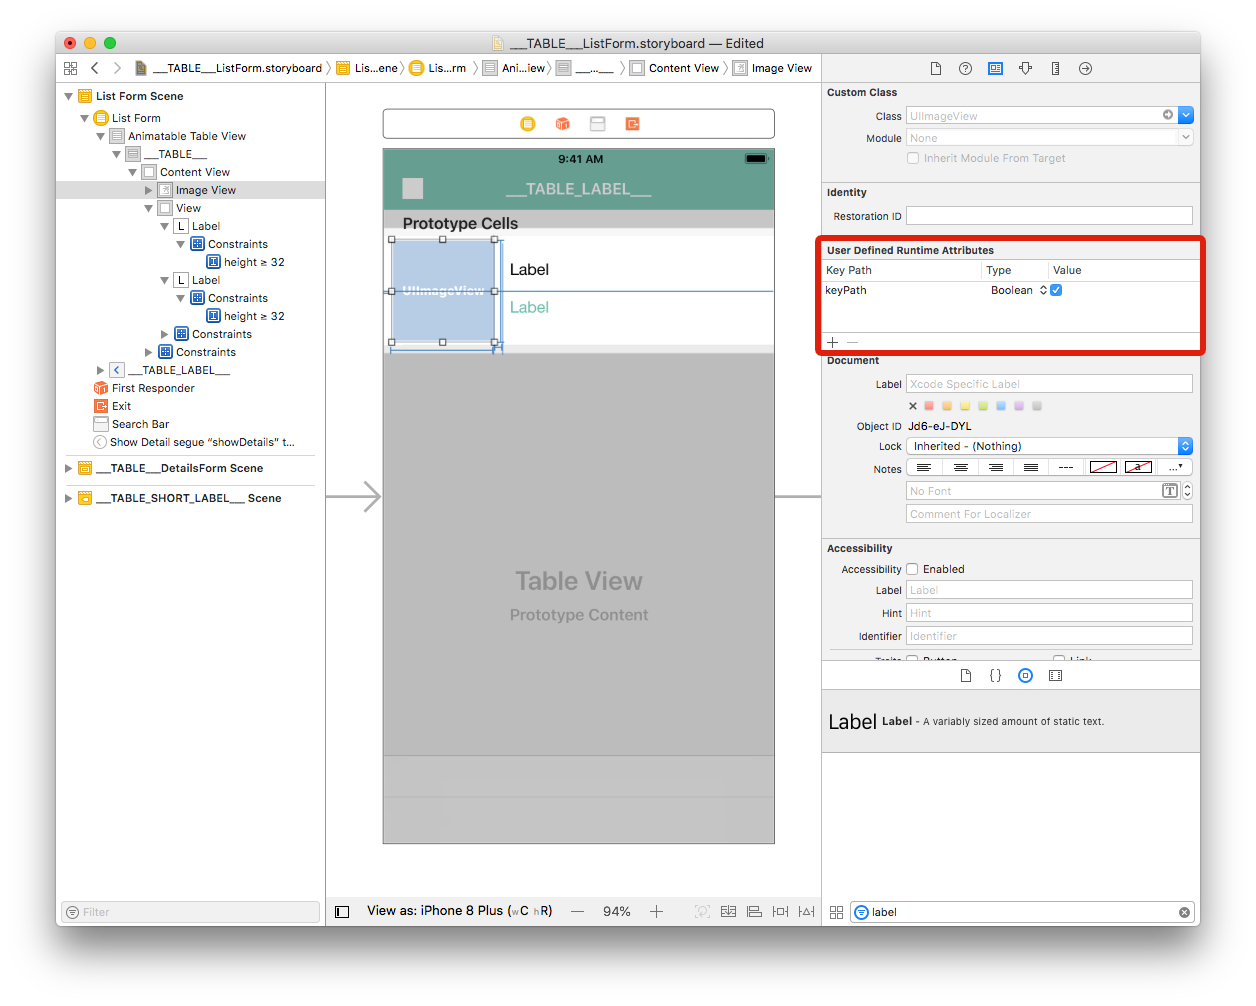Show the File Template library
The image size is (1256, 1006).
(x=965, y=676)
